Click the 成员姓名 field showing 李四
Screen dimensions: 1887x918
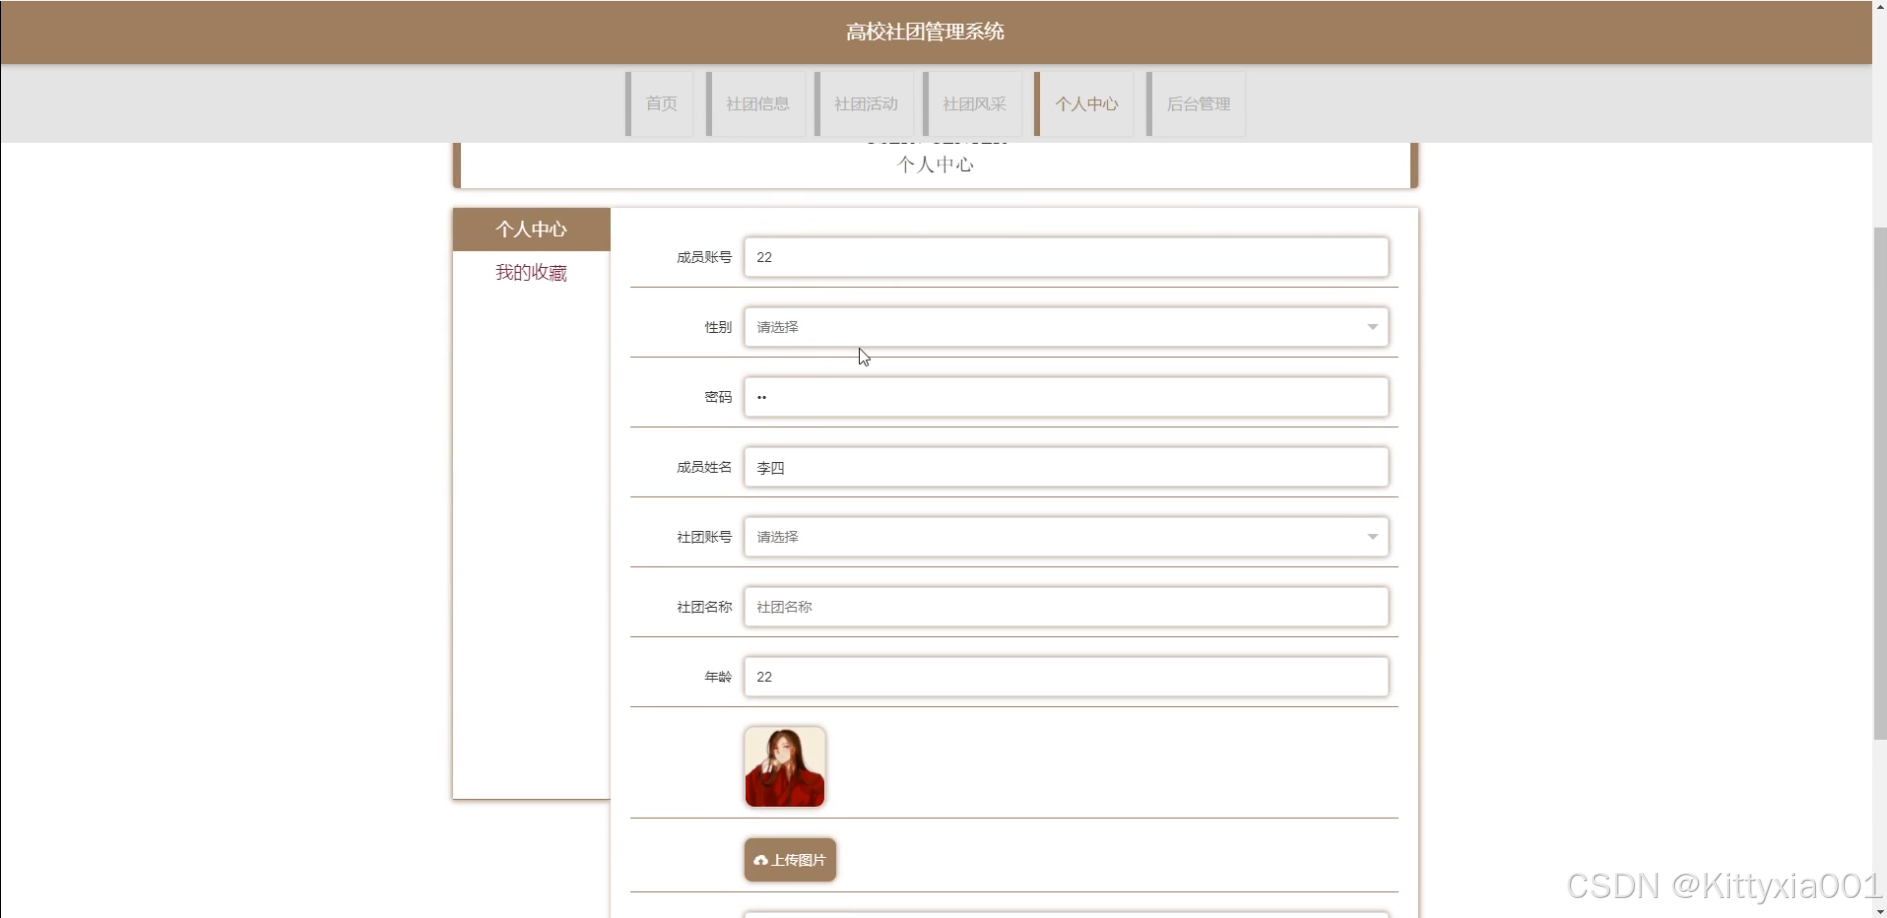click(1066, 467)
